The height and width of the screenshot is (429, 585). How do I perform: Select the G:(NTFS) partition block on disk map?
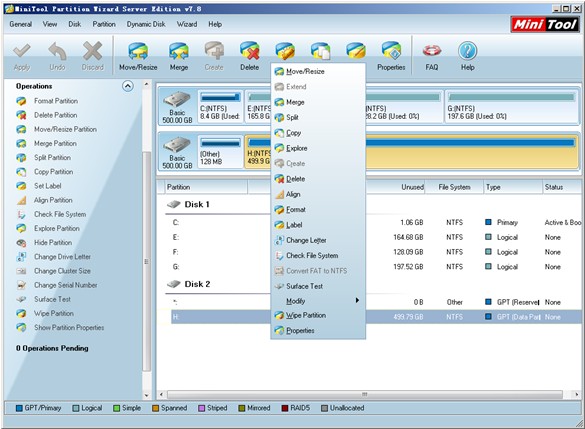(x=512, y=106)
